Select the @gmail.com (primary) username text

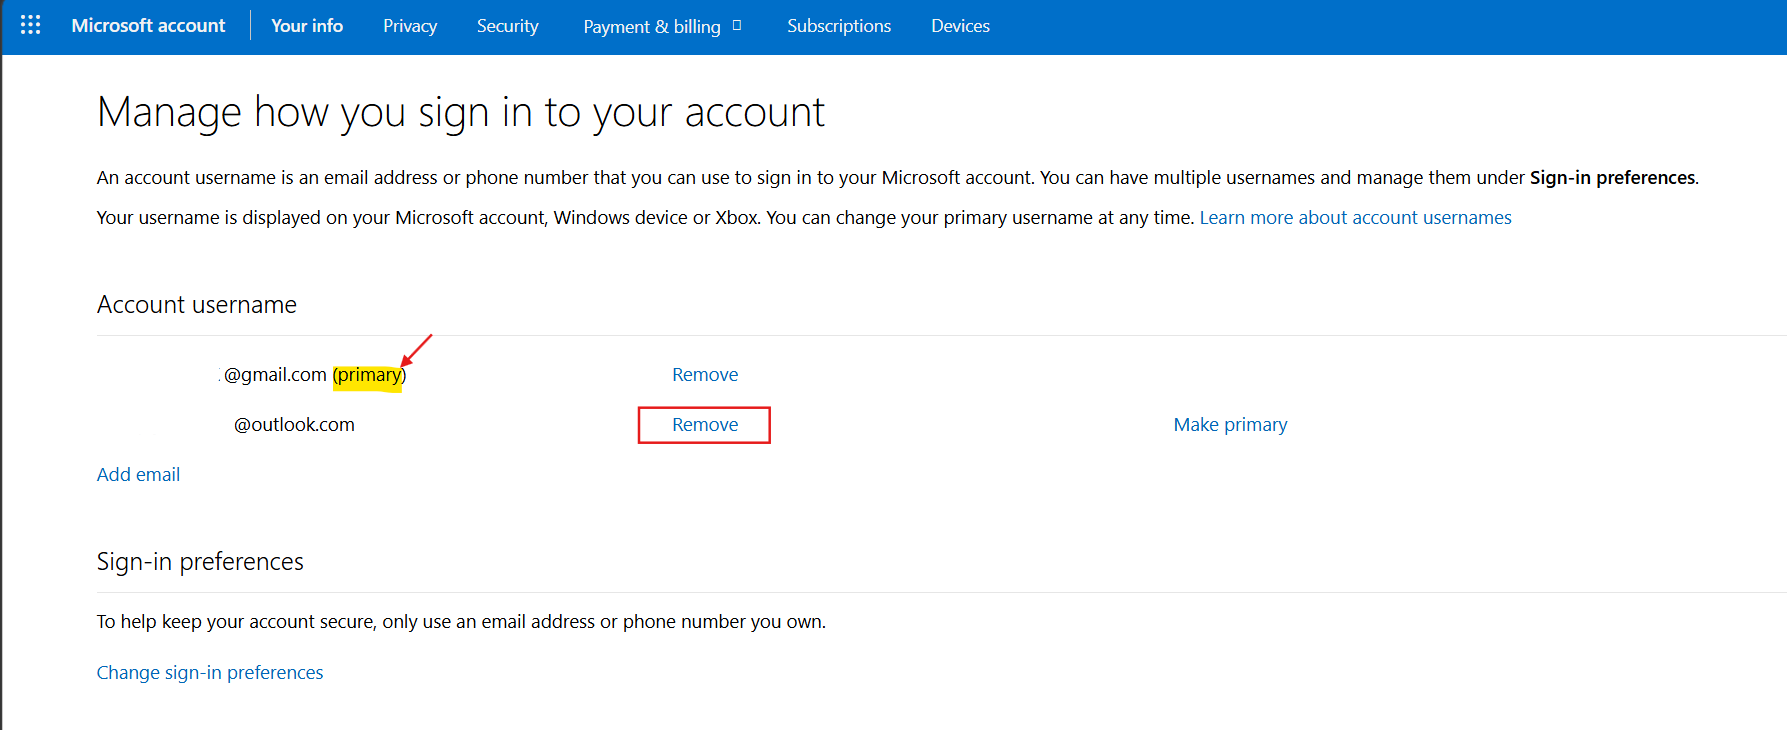coord(314,375)
